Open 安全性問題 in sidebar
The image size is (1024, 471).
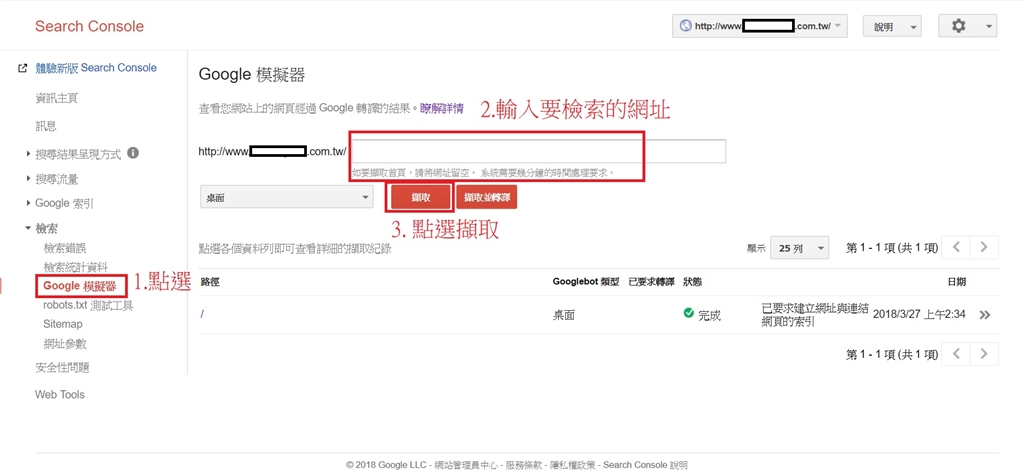[62, 368]
